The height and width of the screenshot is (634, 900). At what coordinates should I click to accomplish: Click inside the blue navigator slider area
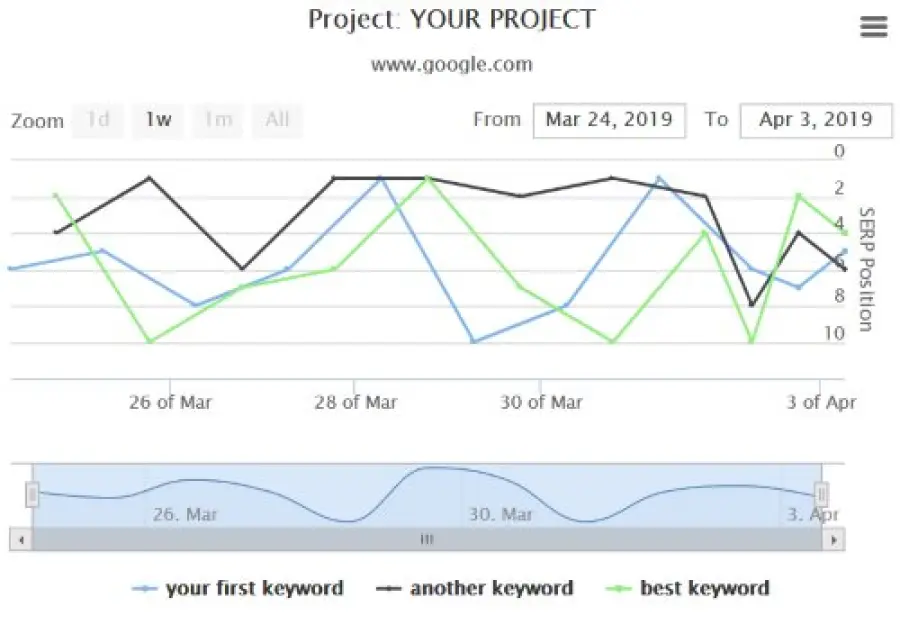(425, 491)
